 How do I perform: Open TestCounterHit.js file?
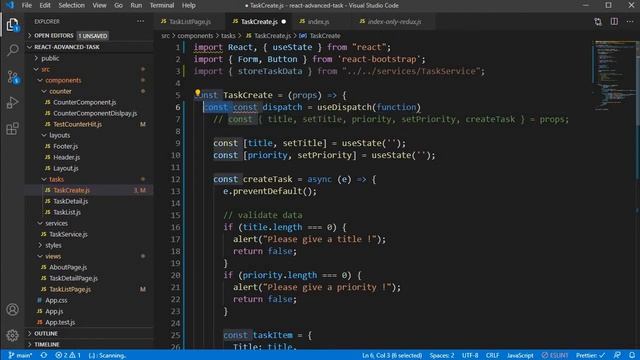[78, 124]
